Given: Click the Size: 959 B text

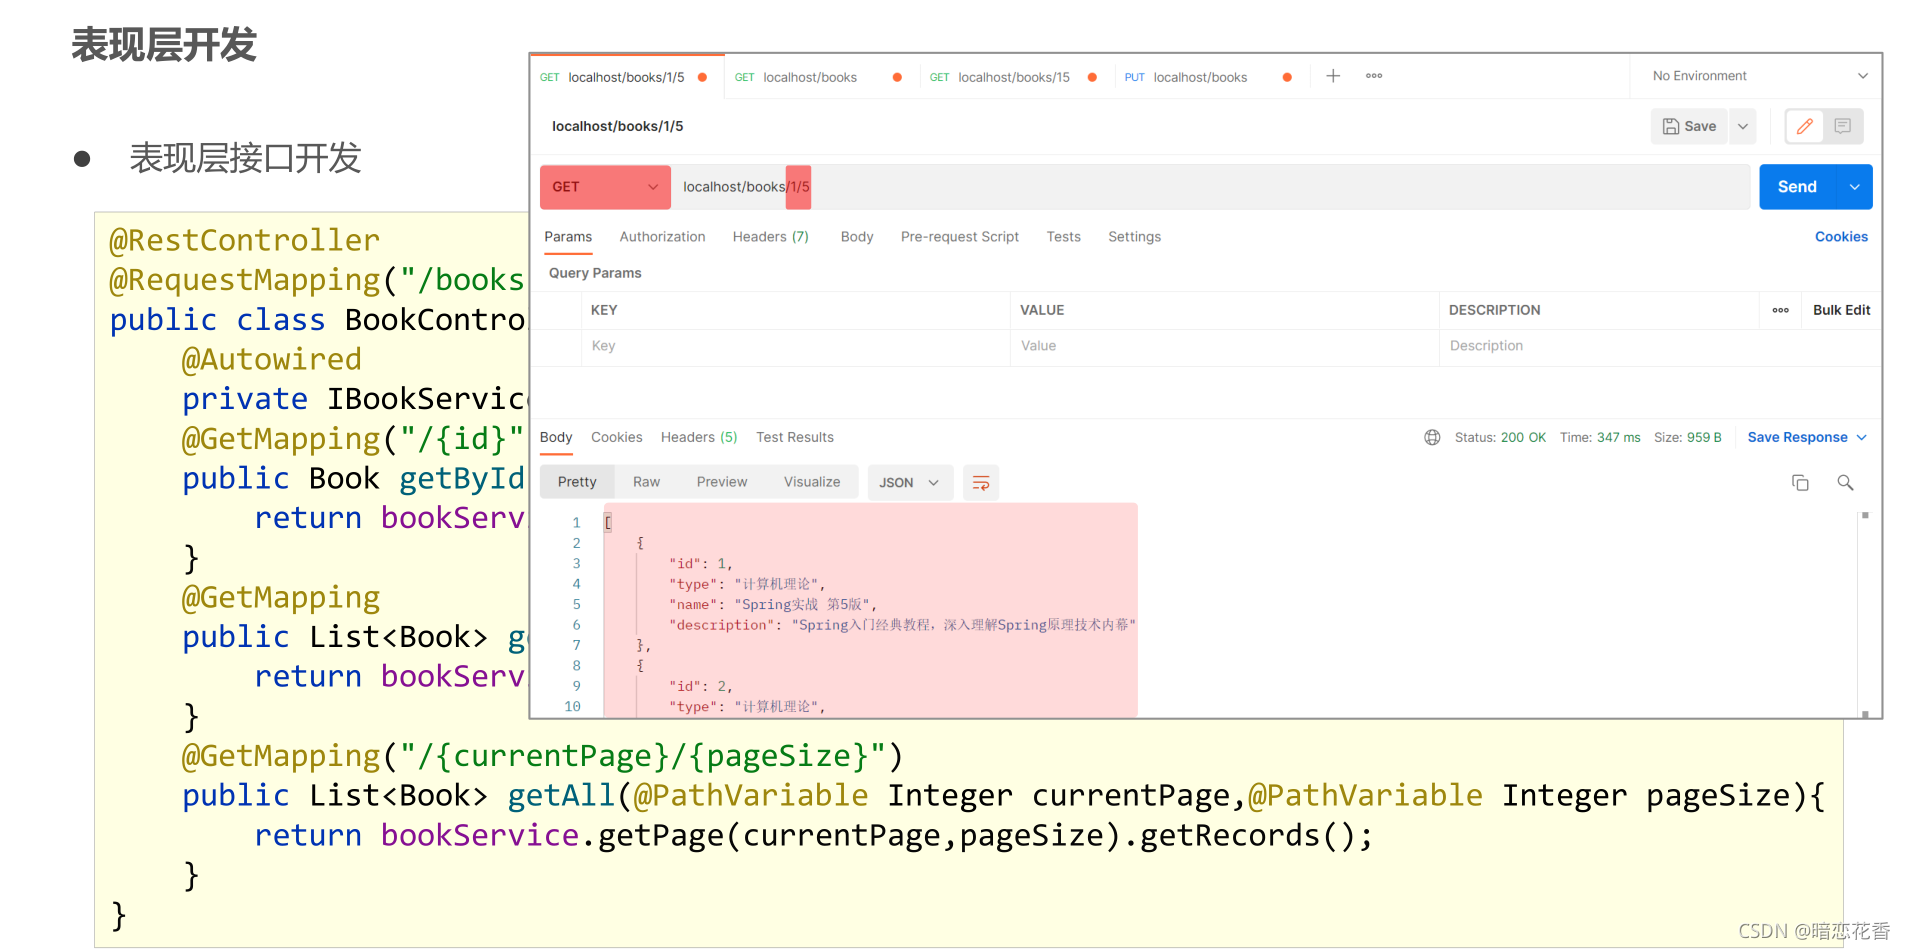Looking at the screenshot, I should (x=1687, y=437).
